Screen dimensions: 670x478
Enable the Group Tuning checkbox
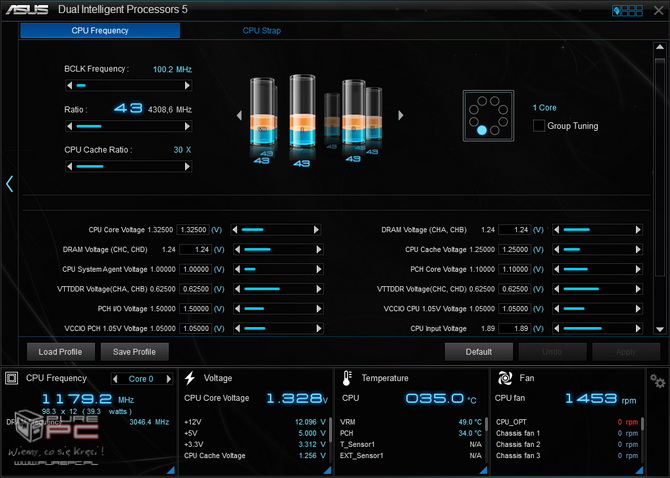coord(539,126)
